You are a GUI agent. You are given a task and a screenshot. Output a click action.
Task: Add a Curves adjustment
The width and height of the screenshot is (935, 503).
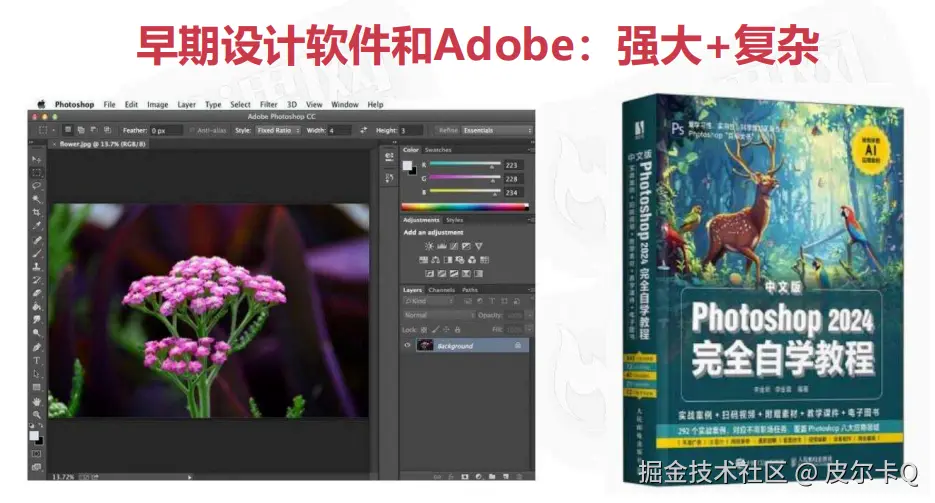coord(454,246)
